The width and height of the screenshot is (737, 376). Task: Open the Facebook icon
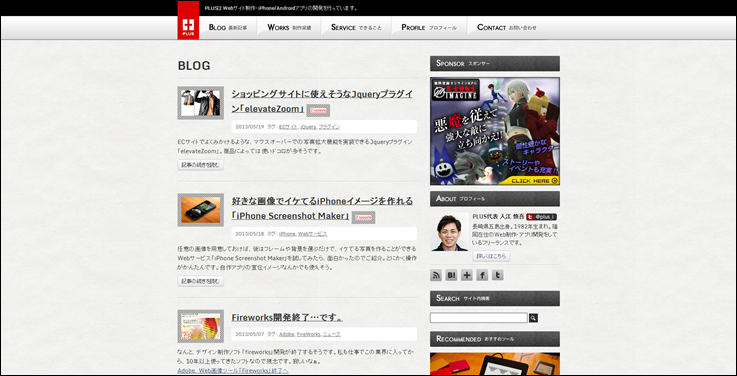[x=482, y=275]
